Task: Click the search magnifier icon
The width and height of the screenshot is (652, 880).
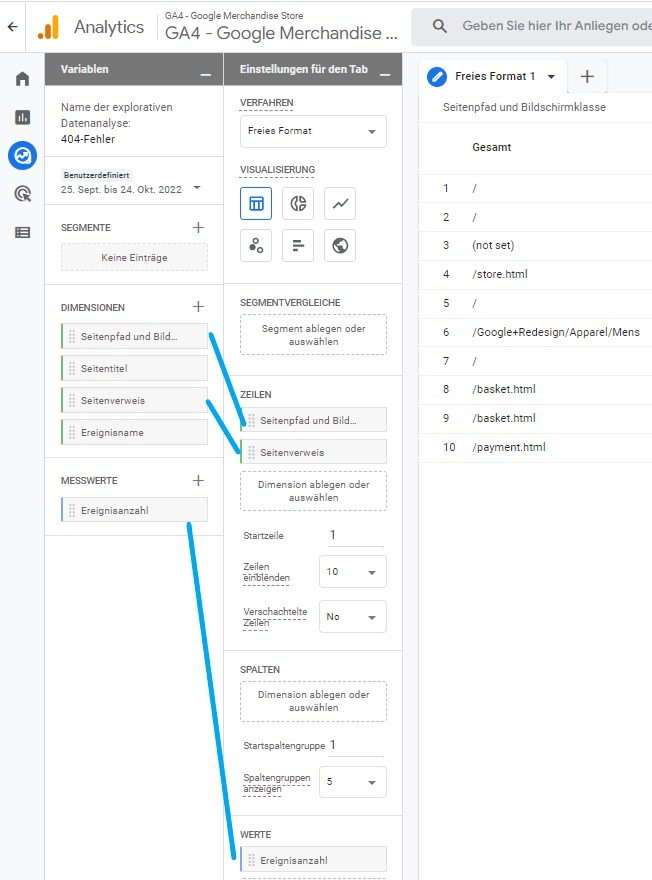Action: pyautogui.click(x=440, y=26)
